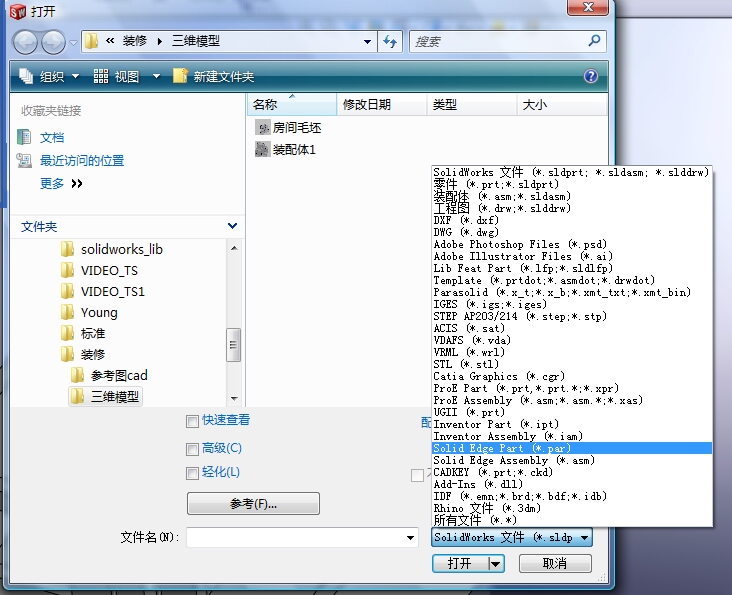This screenshot has height=595, width=732.
Task: Close the 打开 dialog window
Action: (588, 7)
